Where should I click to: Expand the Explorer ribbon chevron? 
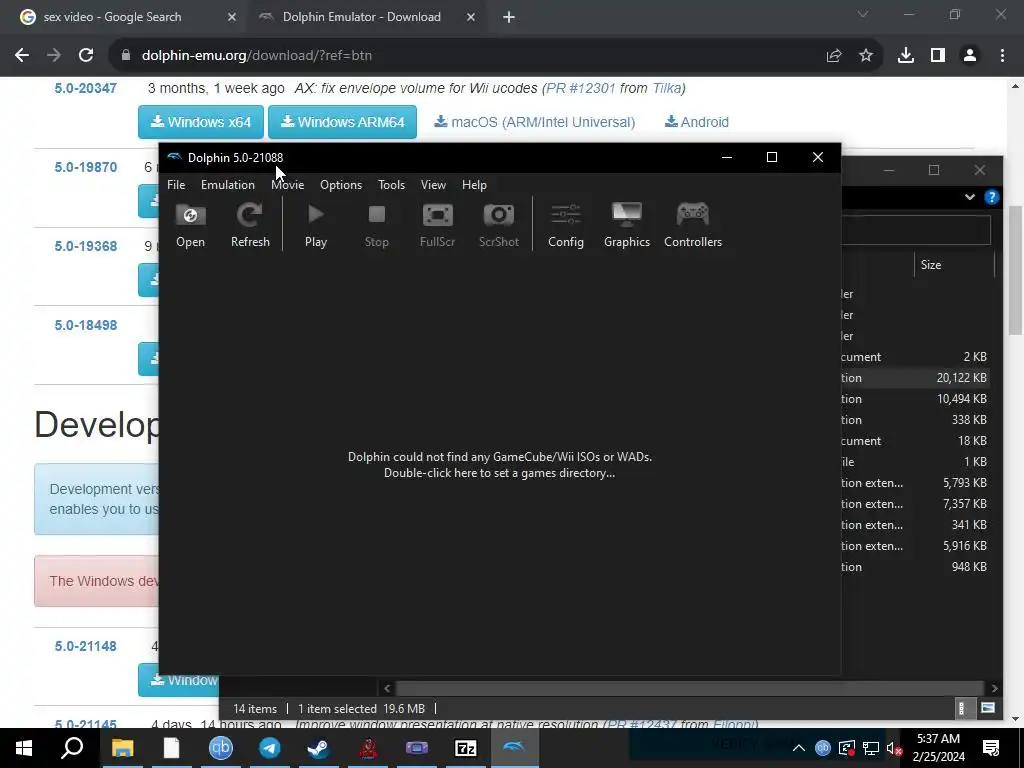[x=970, y=197]
